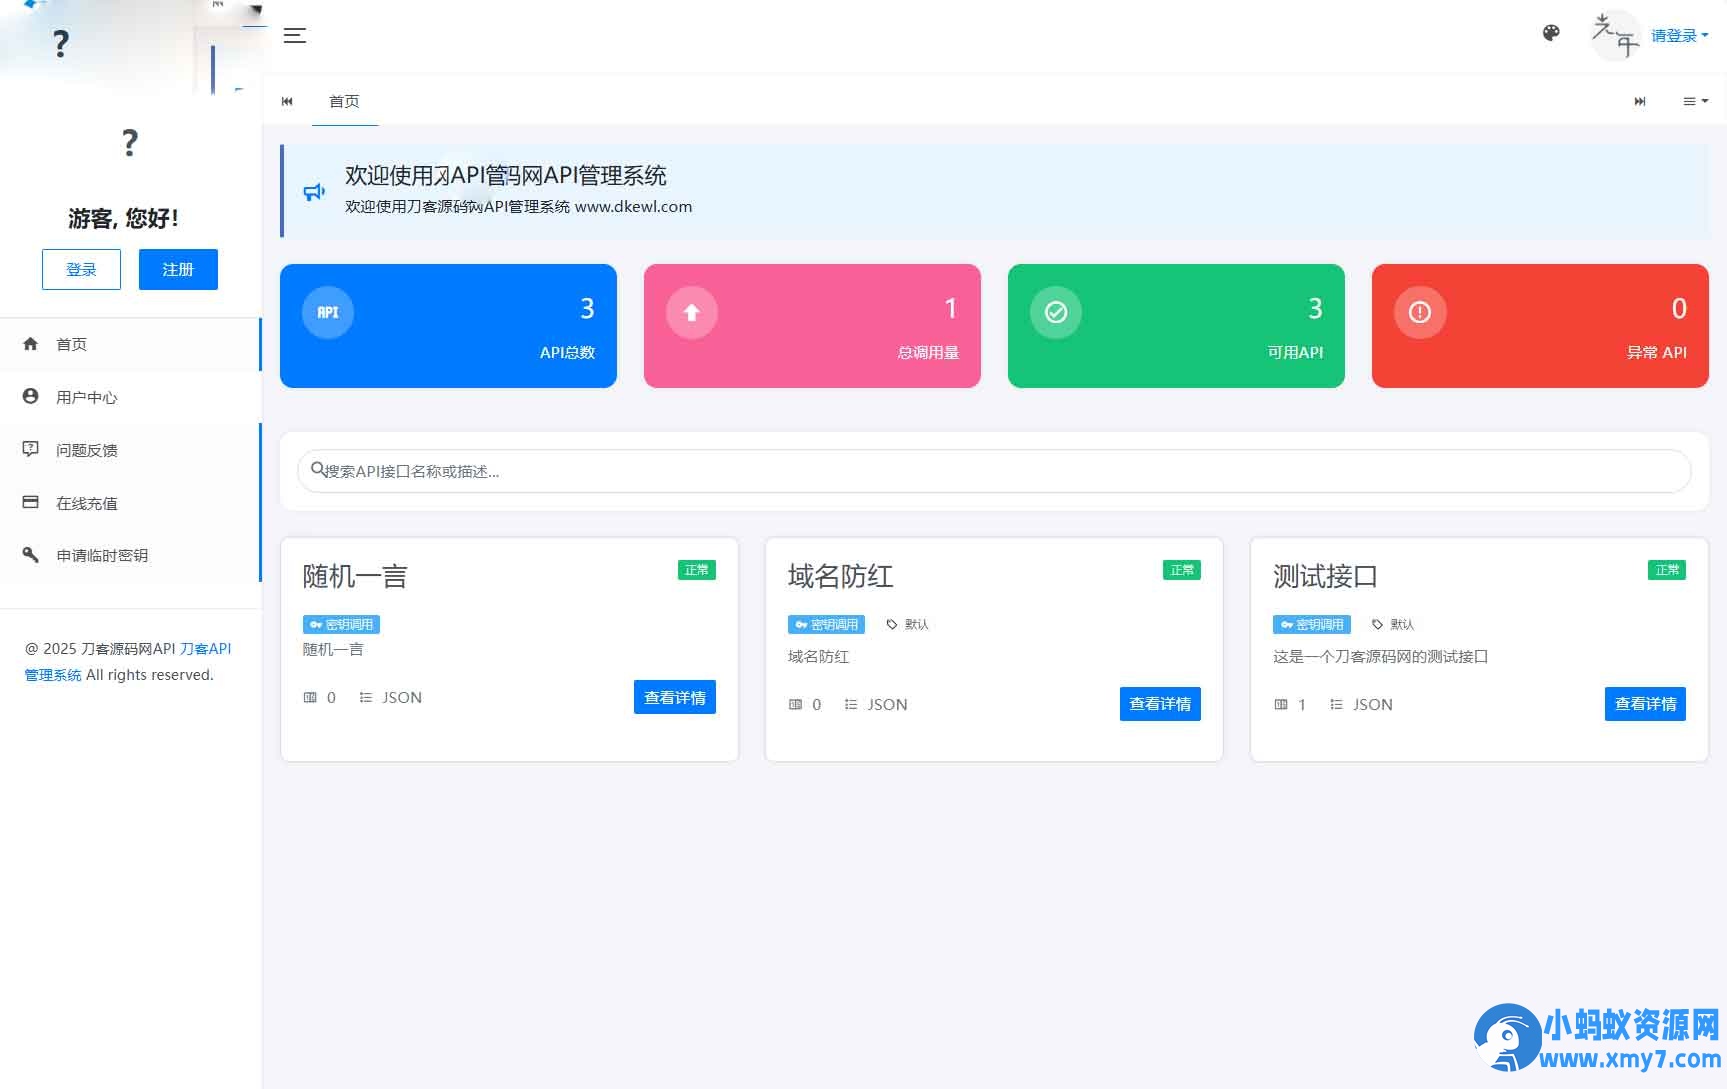1727x1089 pixels.
Task: Click the megaphone icon in the welcome banner
Action: (314, 192)
